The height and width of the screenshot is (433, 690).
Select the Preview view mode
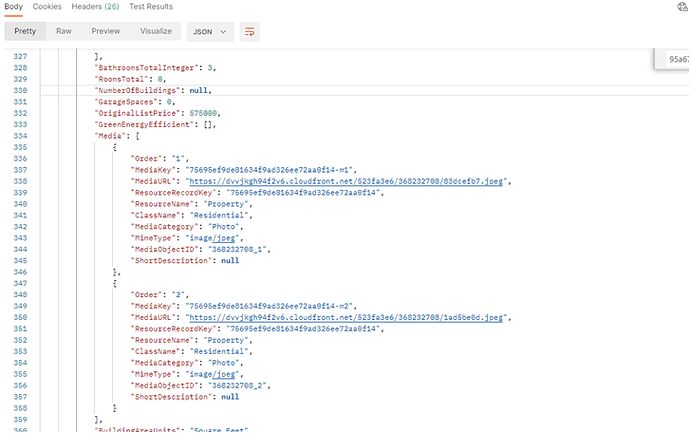tap(106, 31)
